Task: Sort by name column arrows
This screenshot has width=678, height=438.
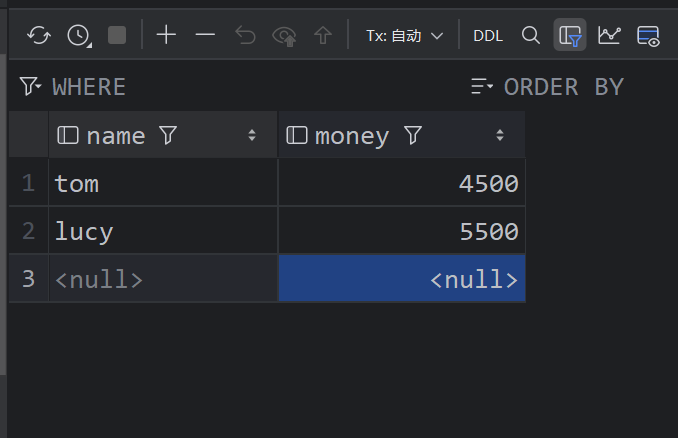Action: click(x=252, y=135)
